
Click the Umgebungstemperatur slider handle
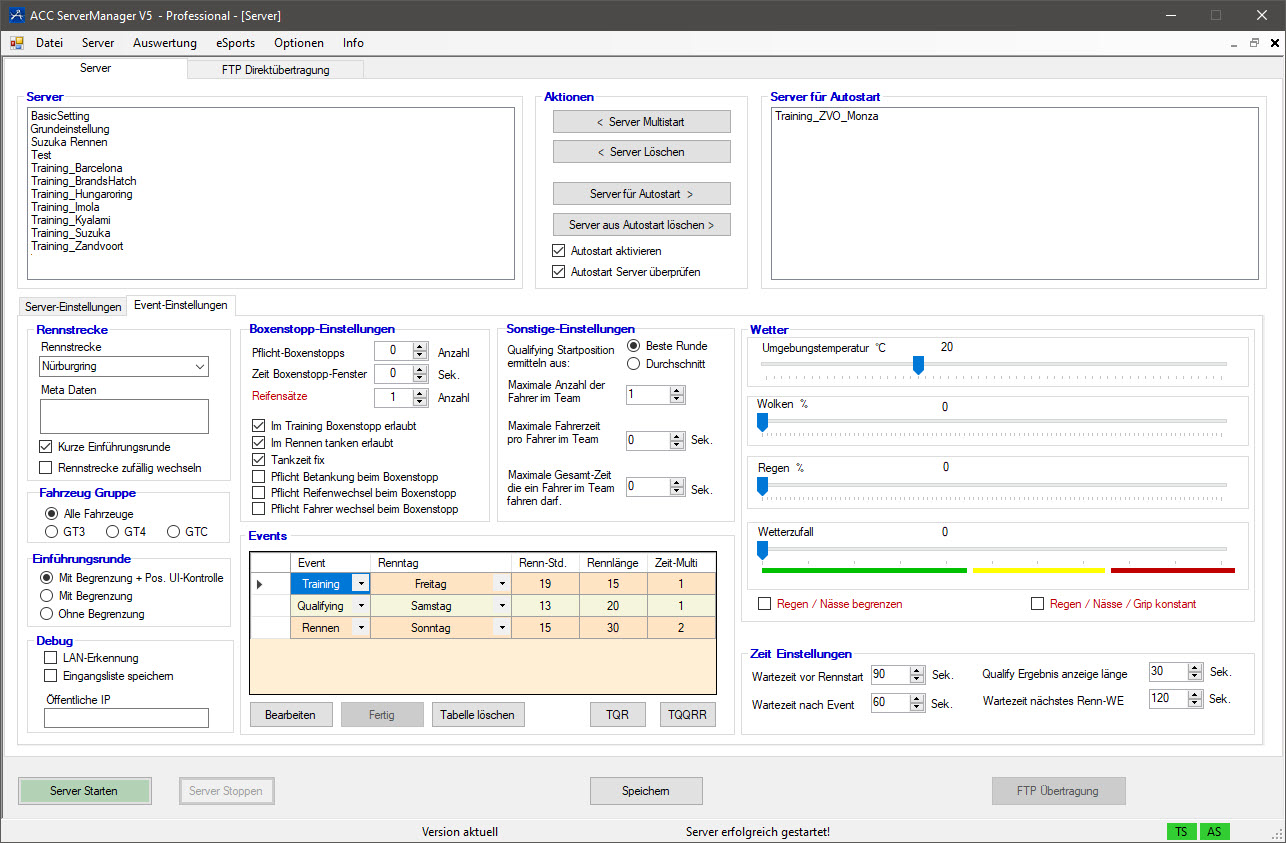pos(918,366)
